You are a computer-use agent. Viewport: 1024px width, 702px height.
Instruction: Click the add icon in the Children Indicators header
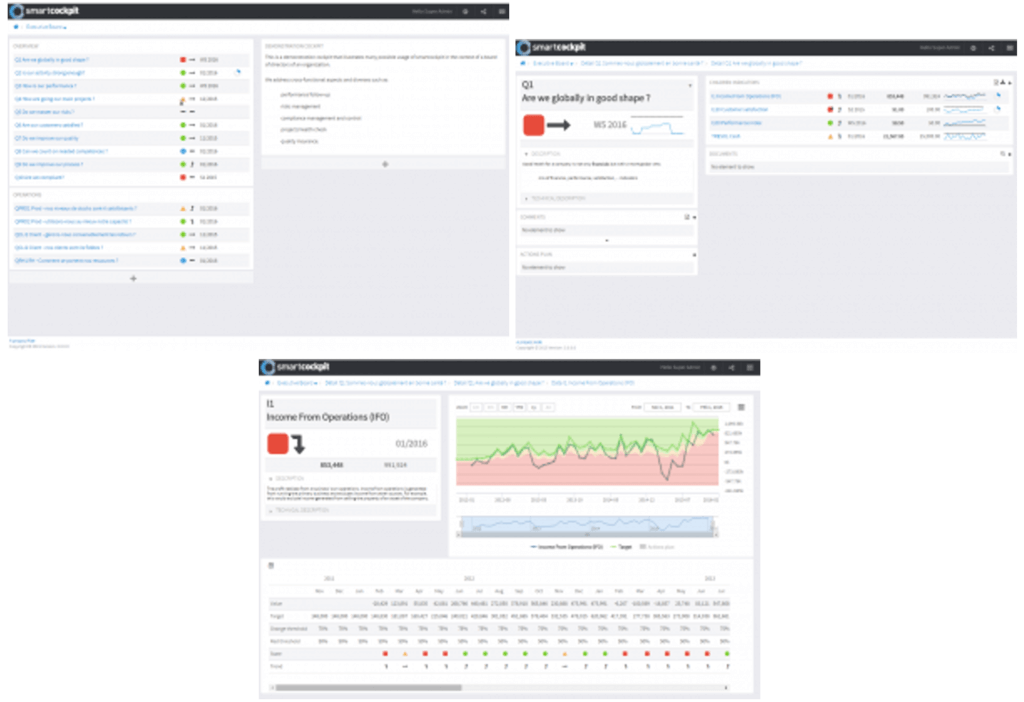pyautogui.click(x=1003, y=82)
